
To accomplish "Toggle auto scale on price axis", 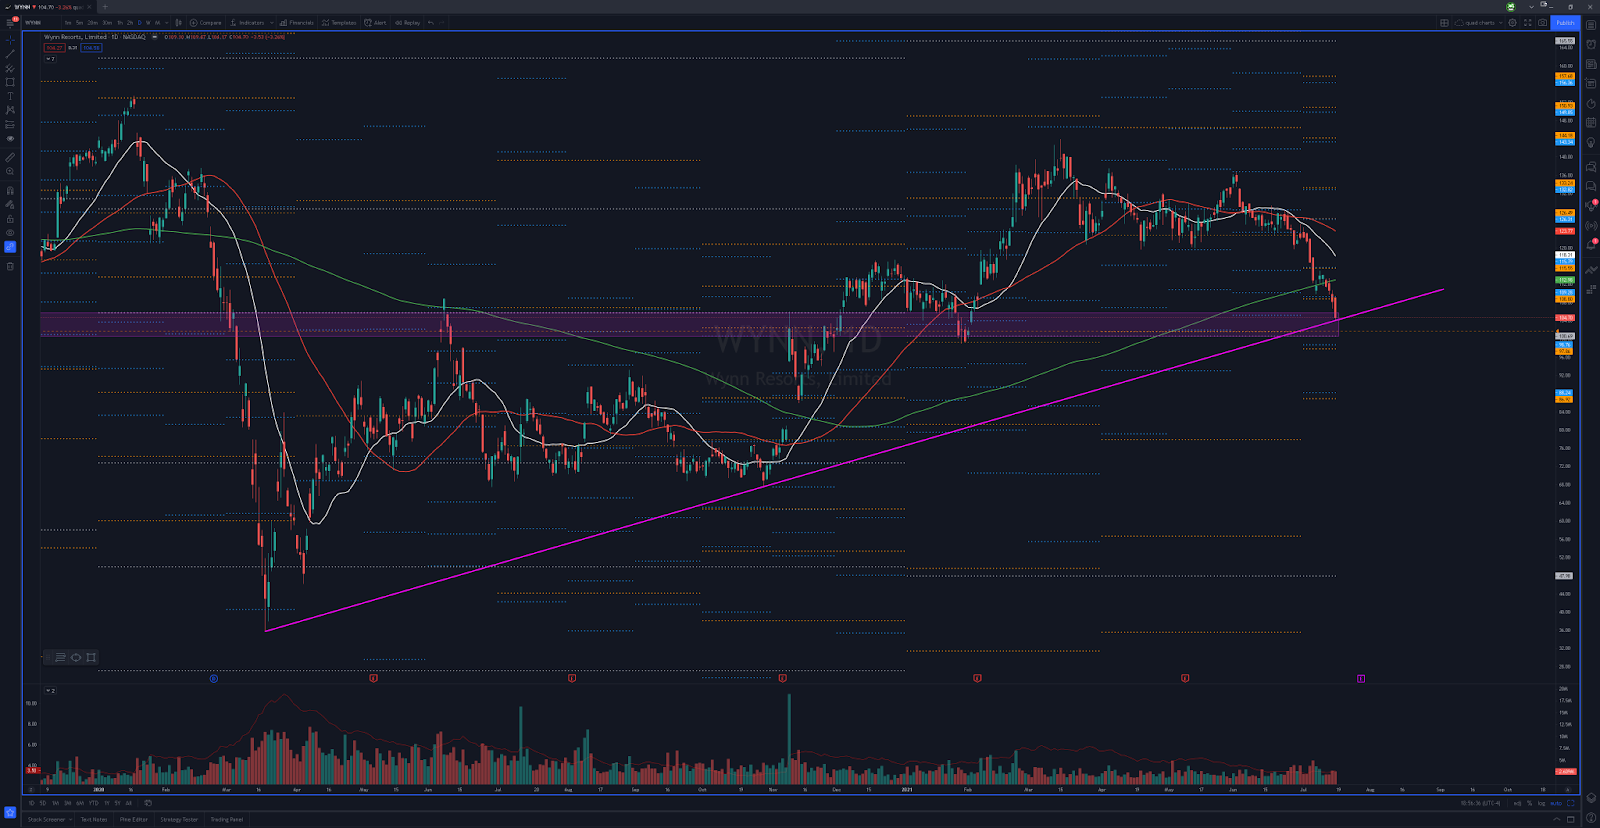I will [x=1556, y=803].
